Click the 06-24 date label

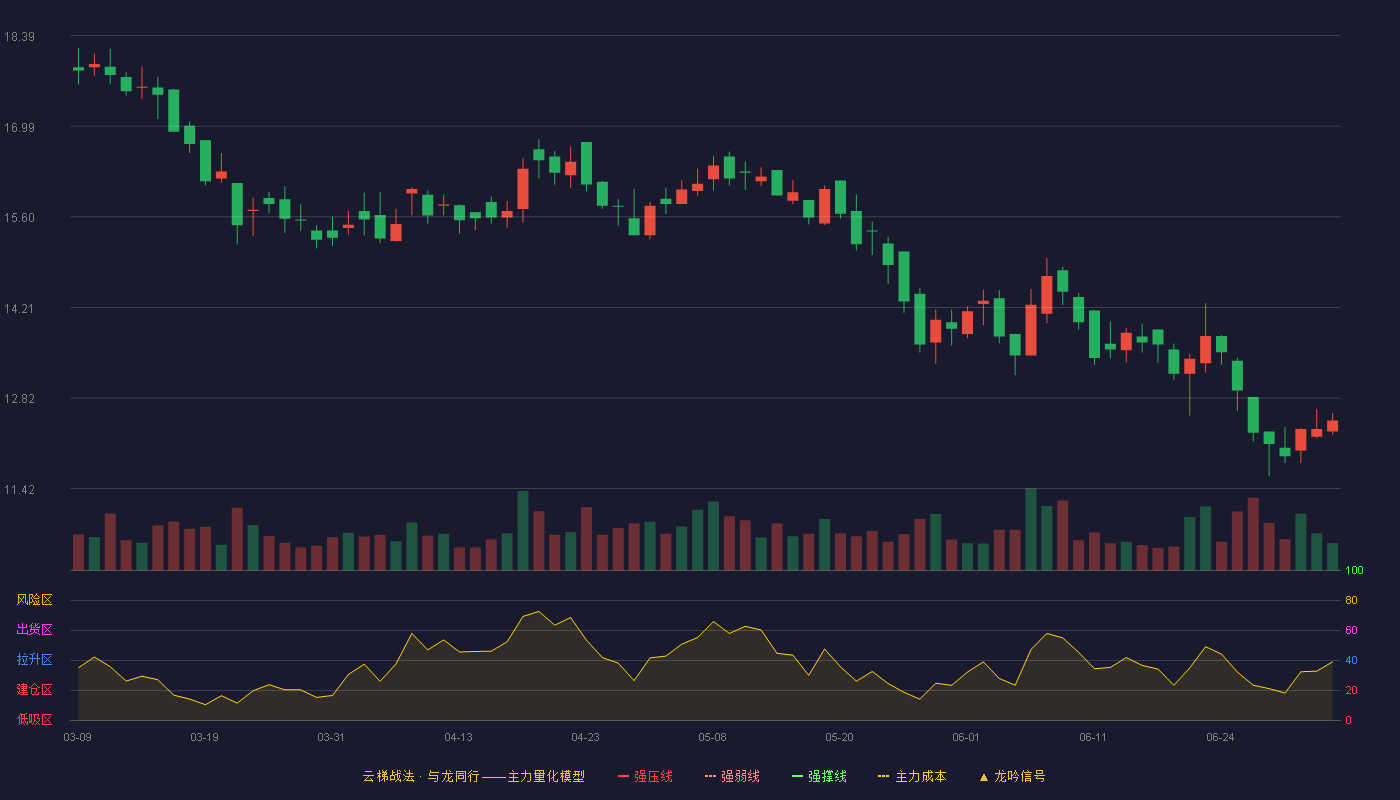pos(1220,737)
